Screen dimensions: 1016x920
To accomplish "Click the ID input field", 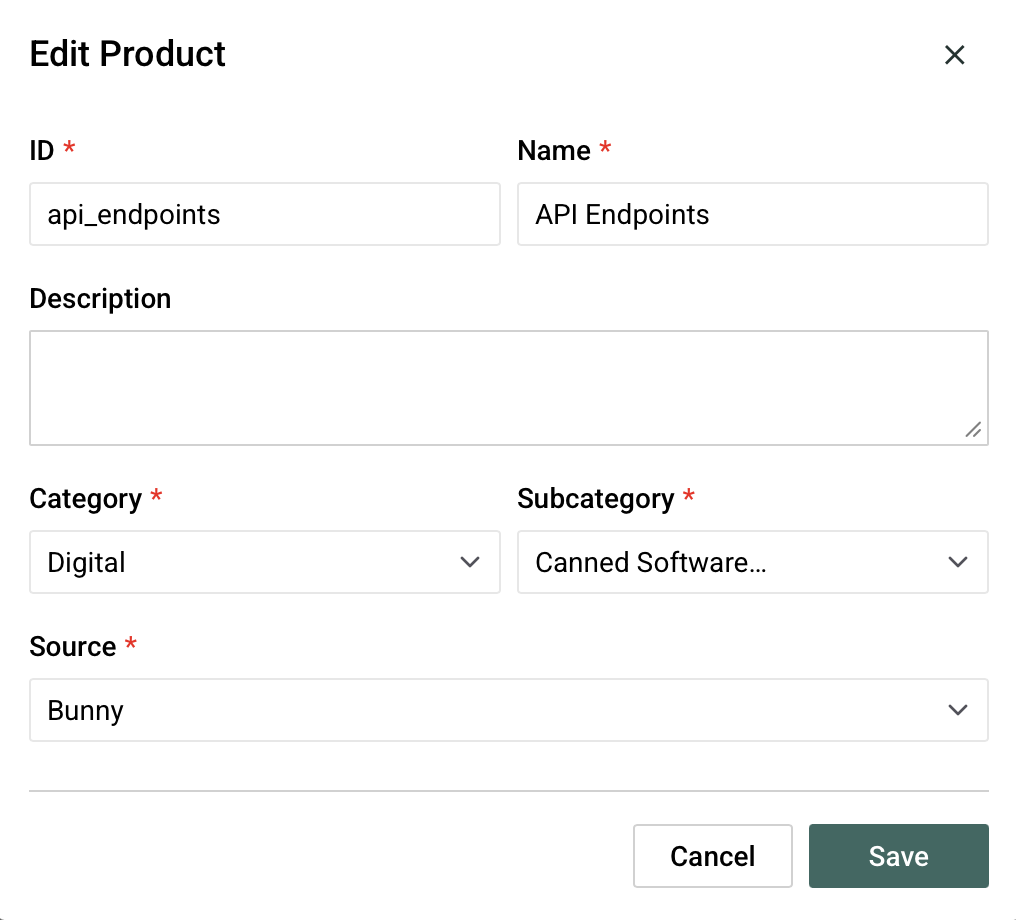I will coord(264,214).
